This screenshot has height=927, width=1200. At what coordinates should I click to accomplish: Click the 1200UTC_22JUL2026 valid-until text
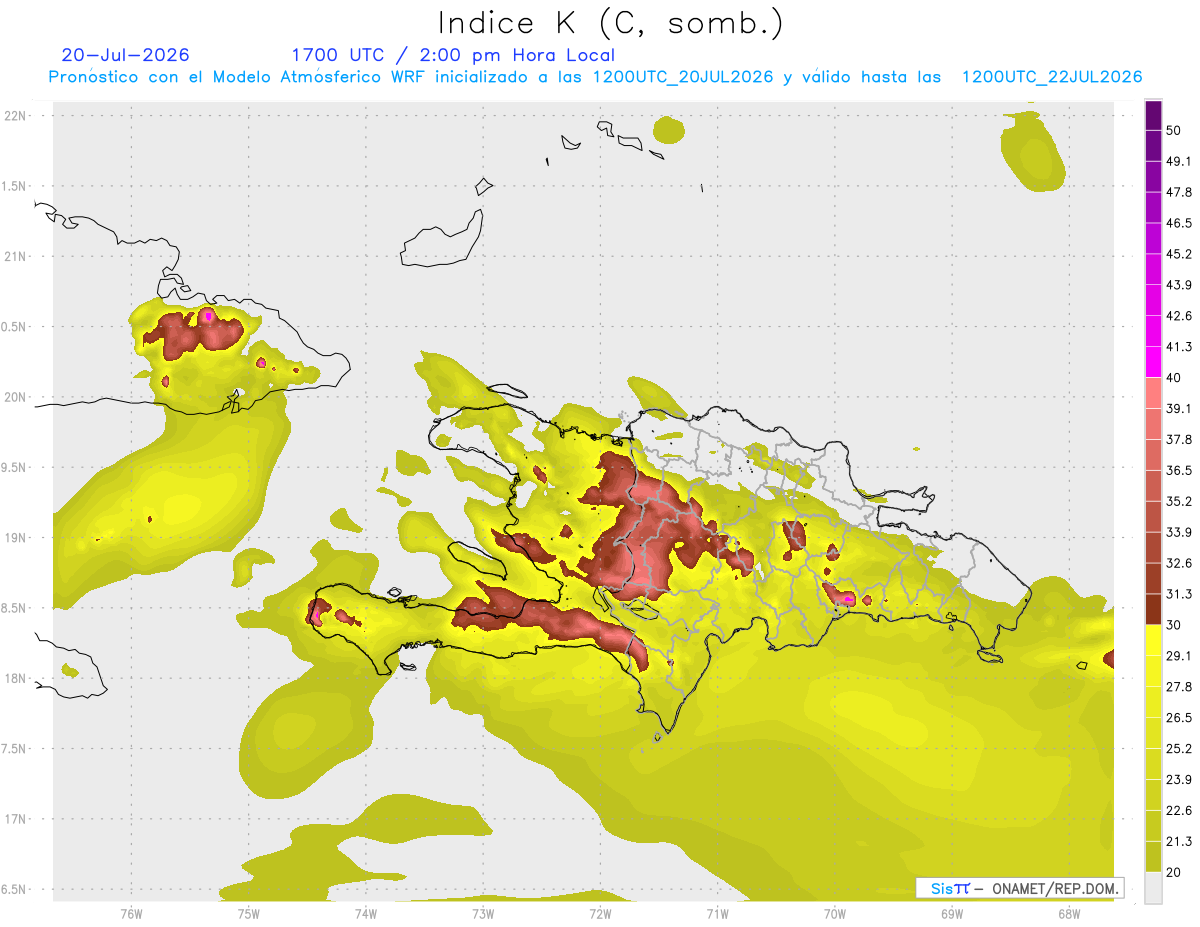[1051, 77]
